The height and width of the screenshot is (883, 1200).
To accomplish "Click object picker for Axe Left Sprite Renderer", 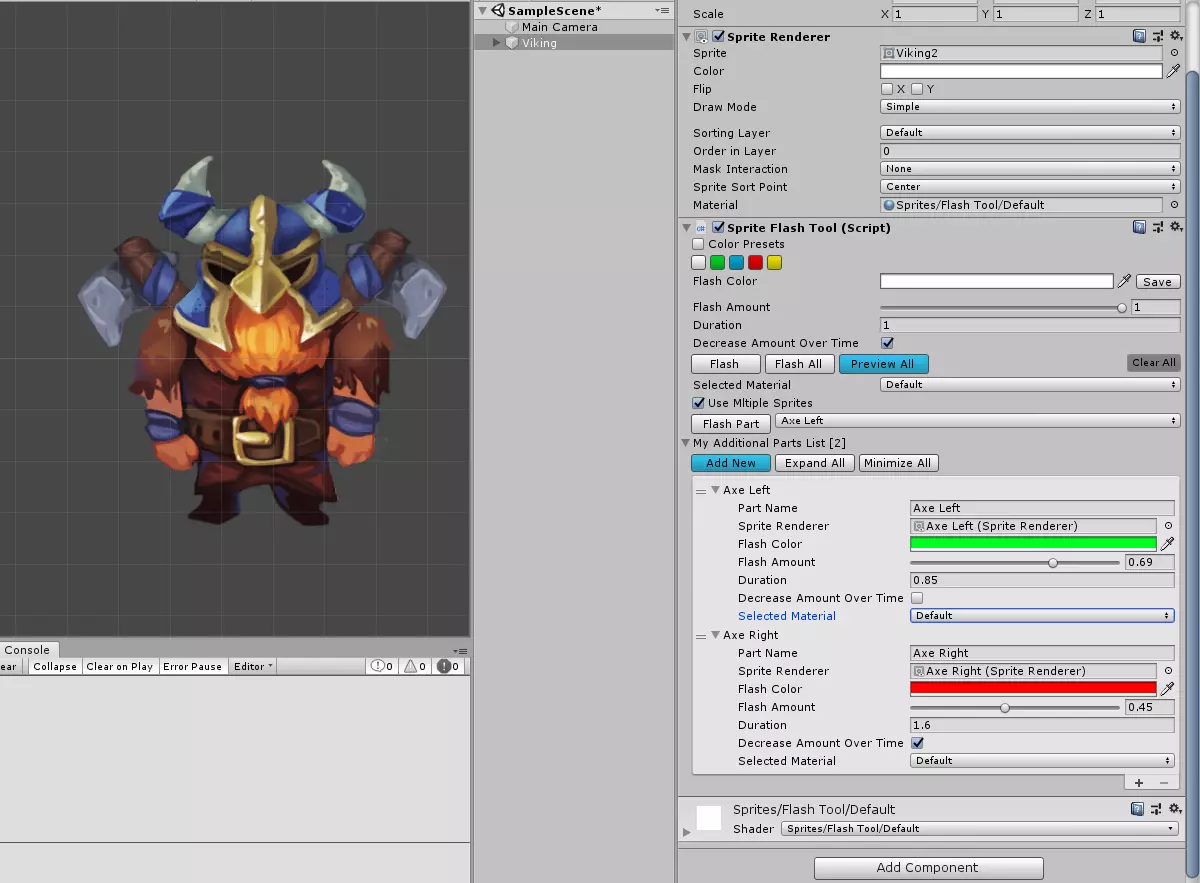I will [1168, 526].
